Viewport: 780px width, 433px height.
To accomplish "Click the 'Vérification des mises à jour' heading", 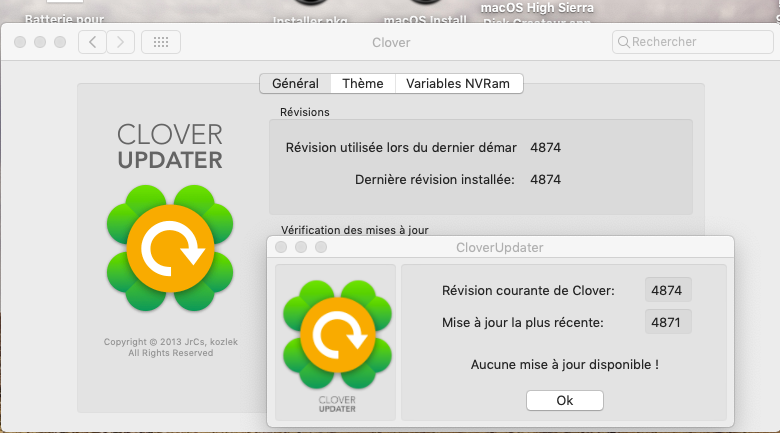I will coord(355,230).
